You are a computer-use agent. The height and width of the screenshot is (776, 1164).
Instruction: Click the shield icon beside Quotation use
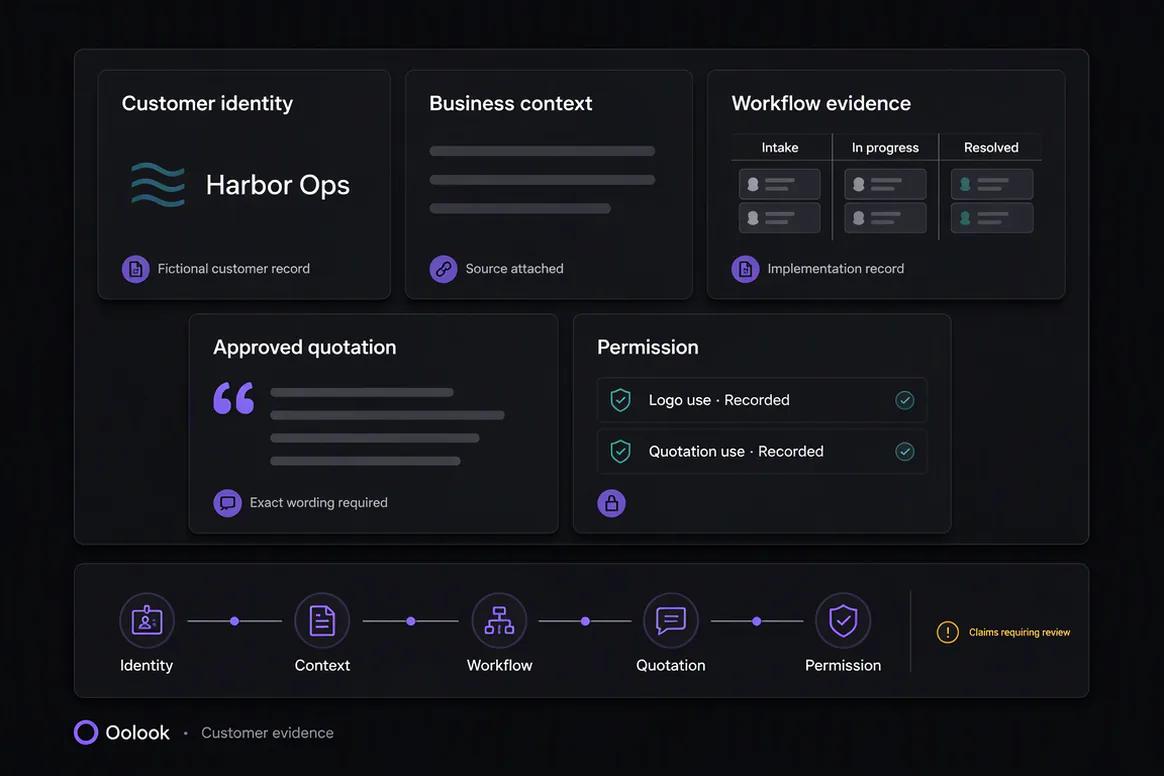click(621, 451)
